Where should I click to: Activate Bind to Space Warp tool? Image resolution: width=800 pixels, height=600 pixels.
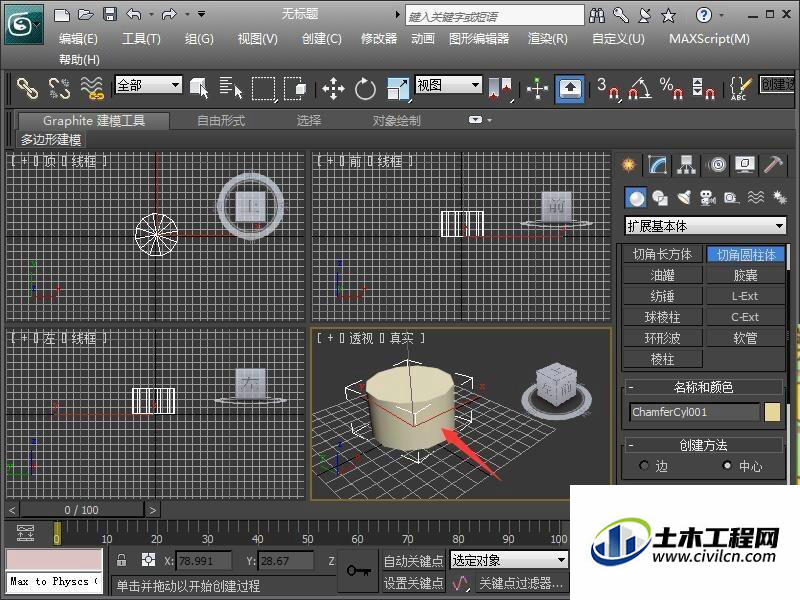[92, 88]
